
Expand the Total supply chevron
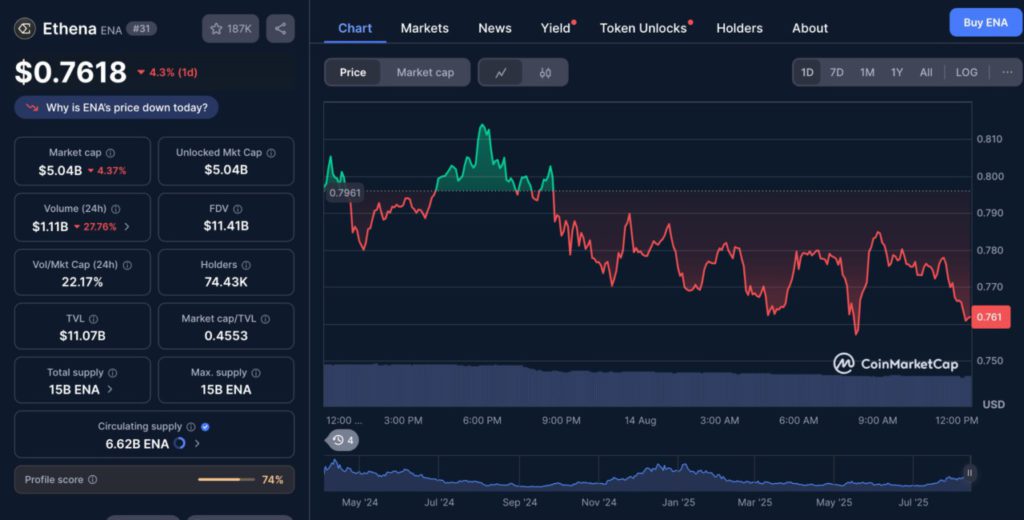(x=110, y=389)
